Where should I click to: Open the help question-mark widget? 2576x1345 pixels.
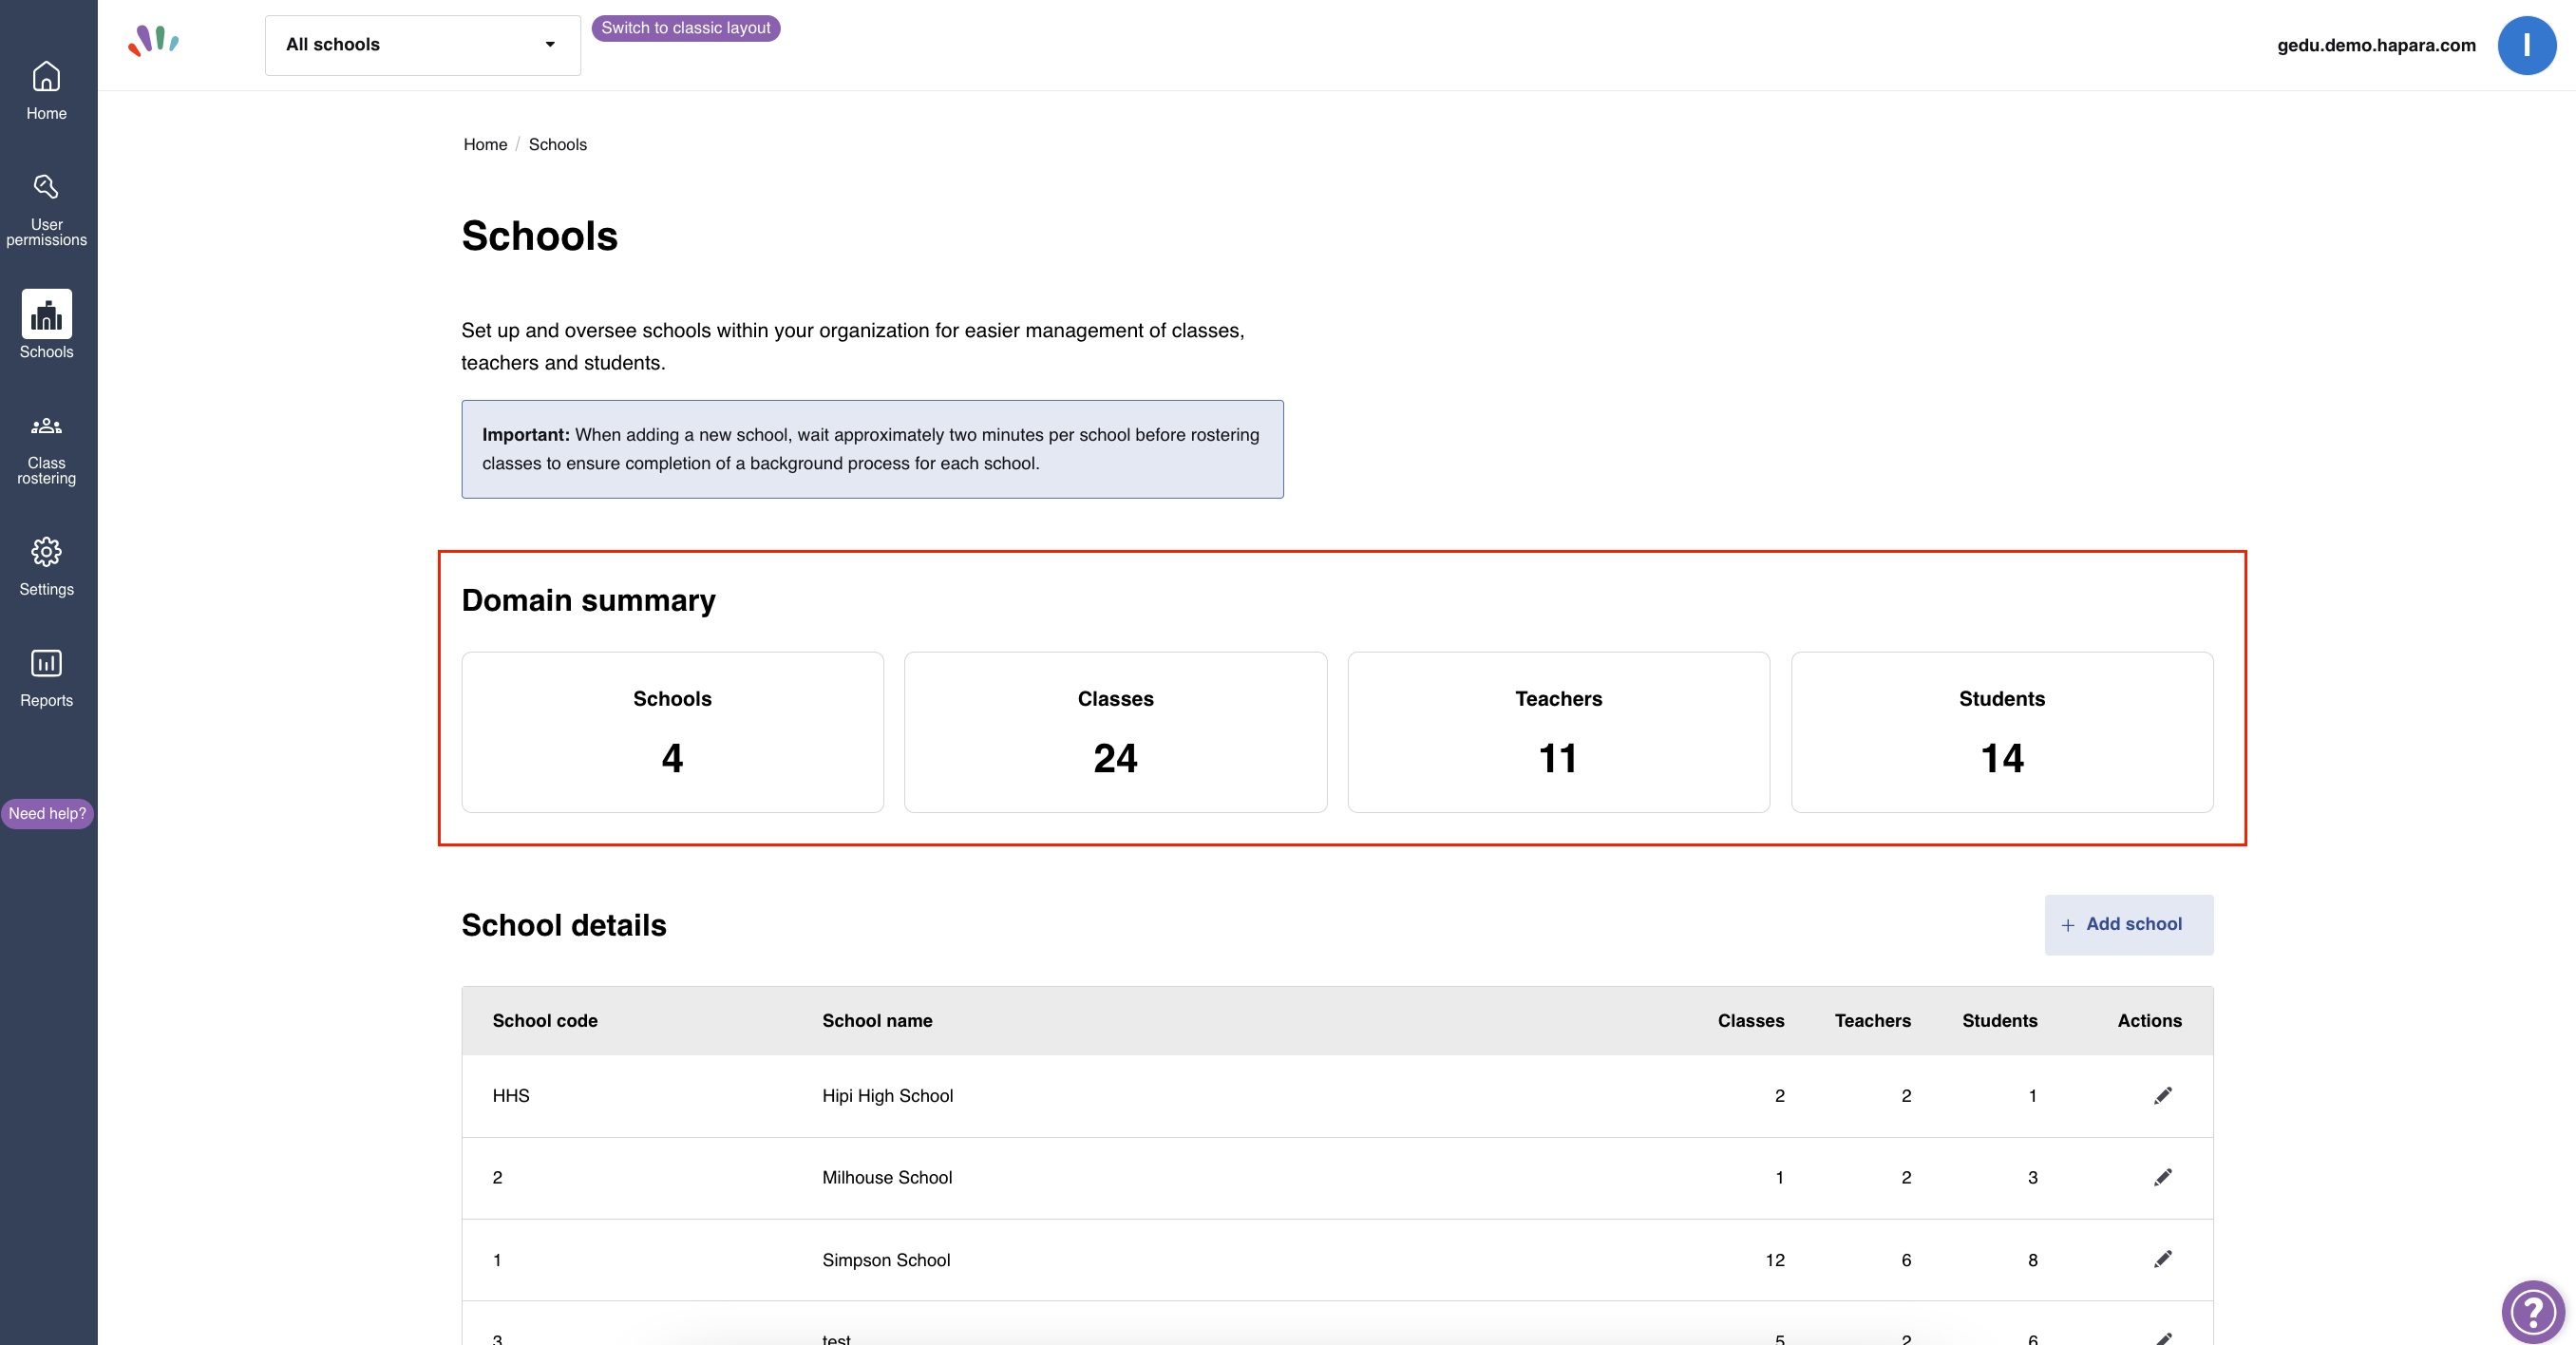2532,1311
